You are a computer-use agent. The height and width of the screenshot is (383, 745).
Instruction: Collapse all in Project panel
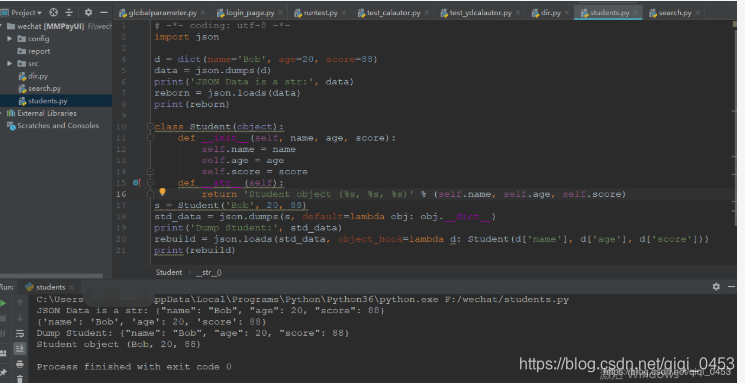pos(69,12)
